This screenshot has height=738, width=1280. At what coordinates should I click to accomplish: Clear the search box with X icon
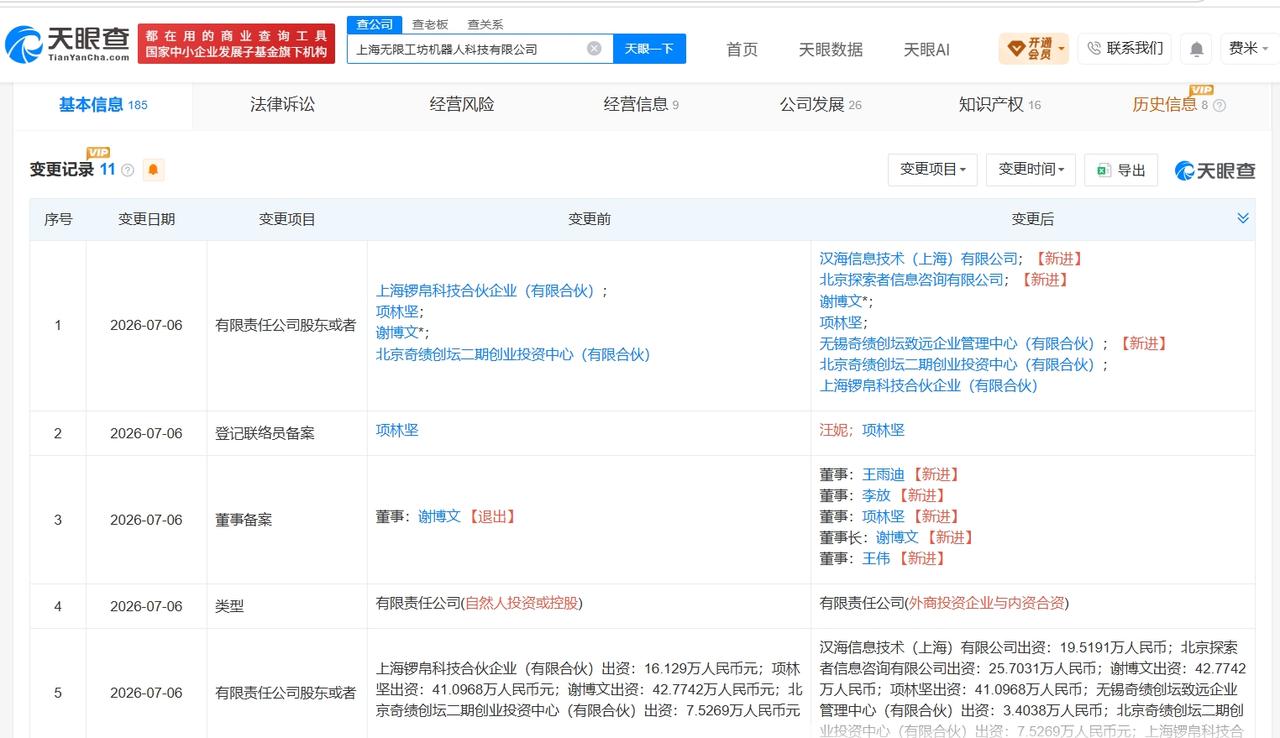[594, 48]
